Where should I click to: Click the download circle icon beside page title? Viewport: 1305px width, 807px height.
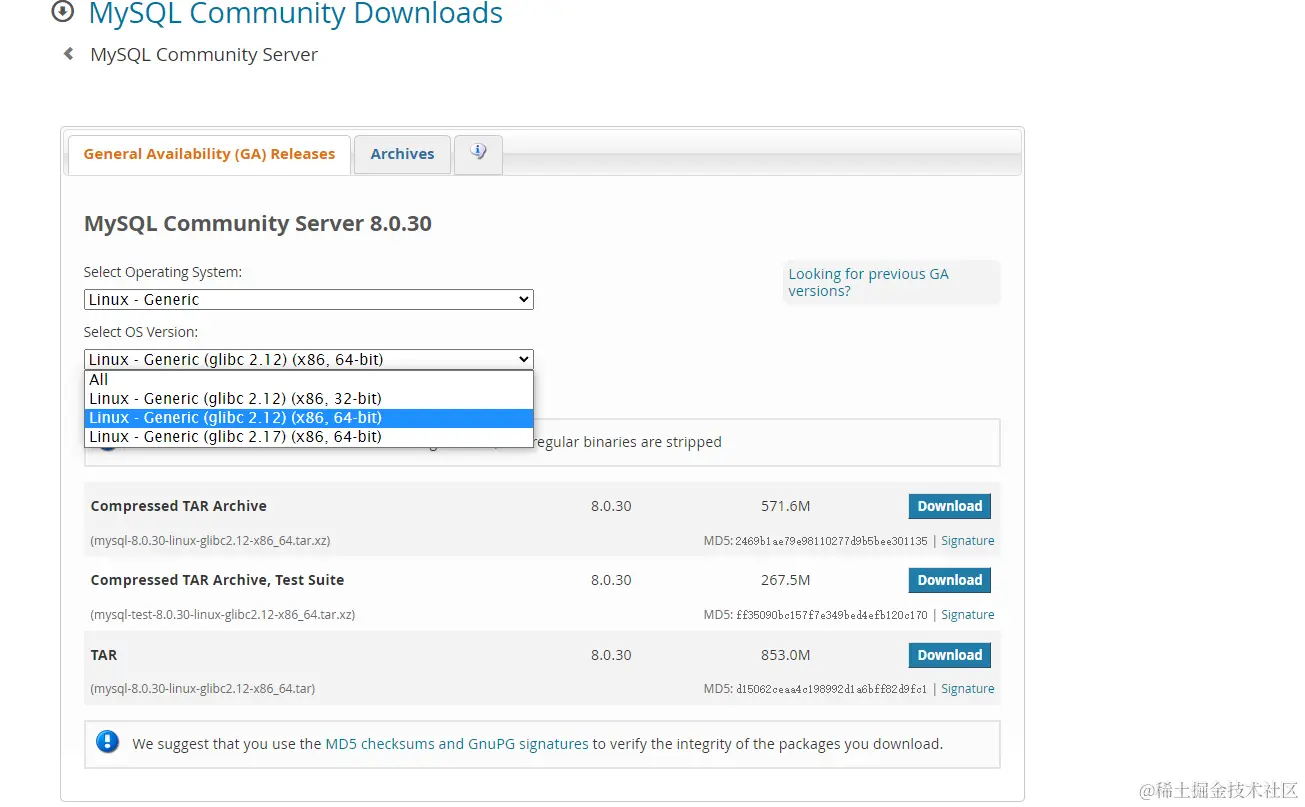[63, 12]
